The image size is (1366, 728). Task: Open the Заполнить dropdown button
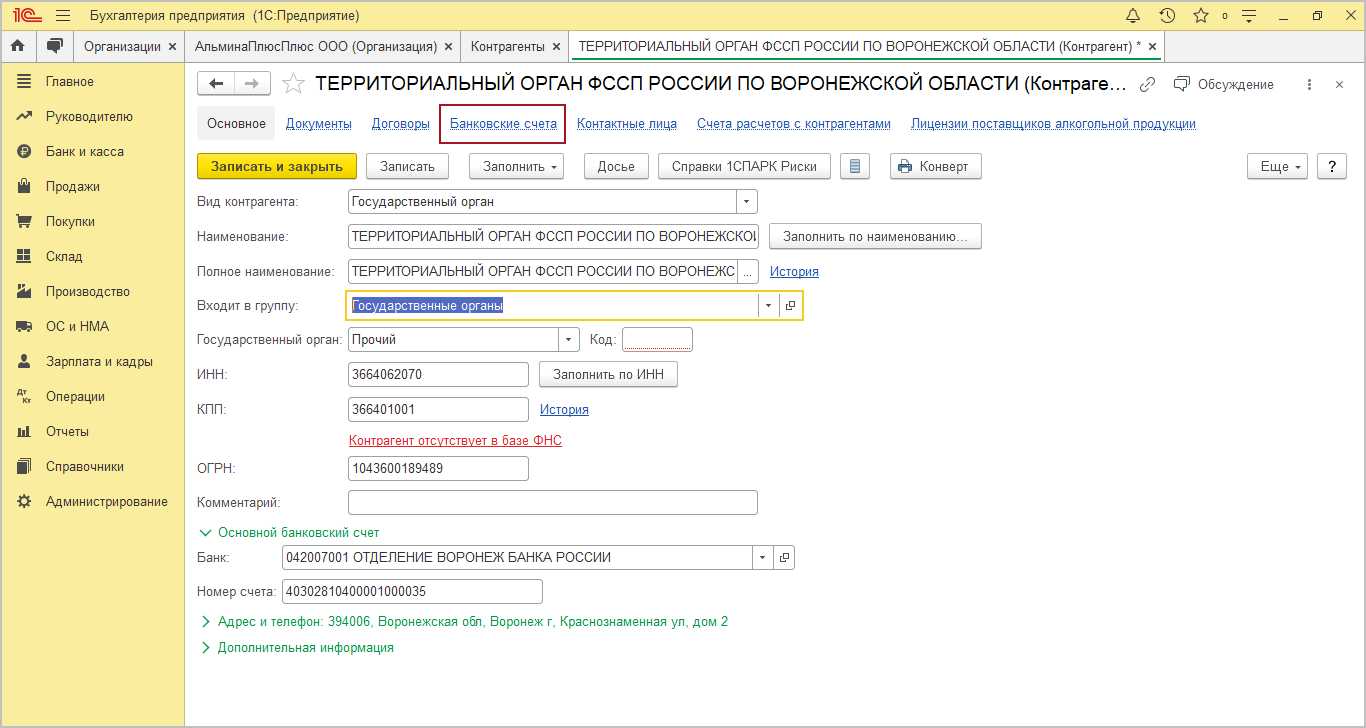tap(517, 166)
